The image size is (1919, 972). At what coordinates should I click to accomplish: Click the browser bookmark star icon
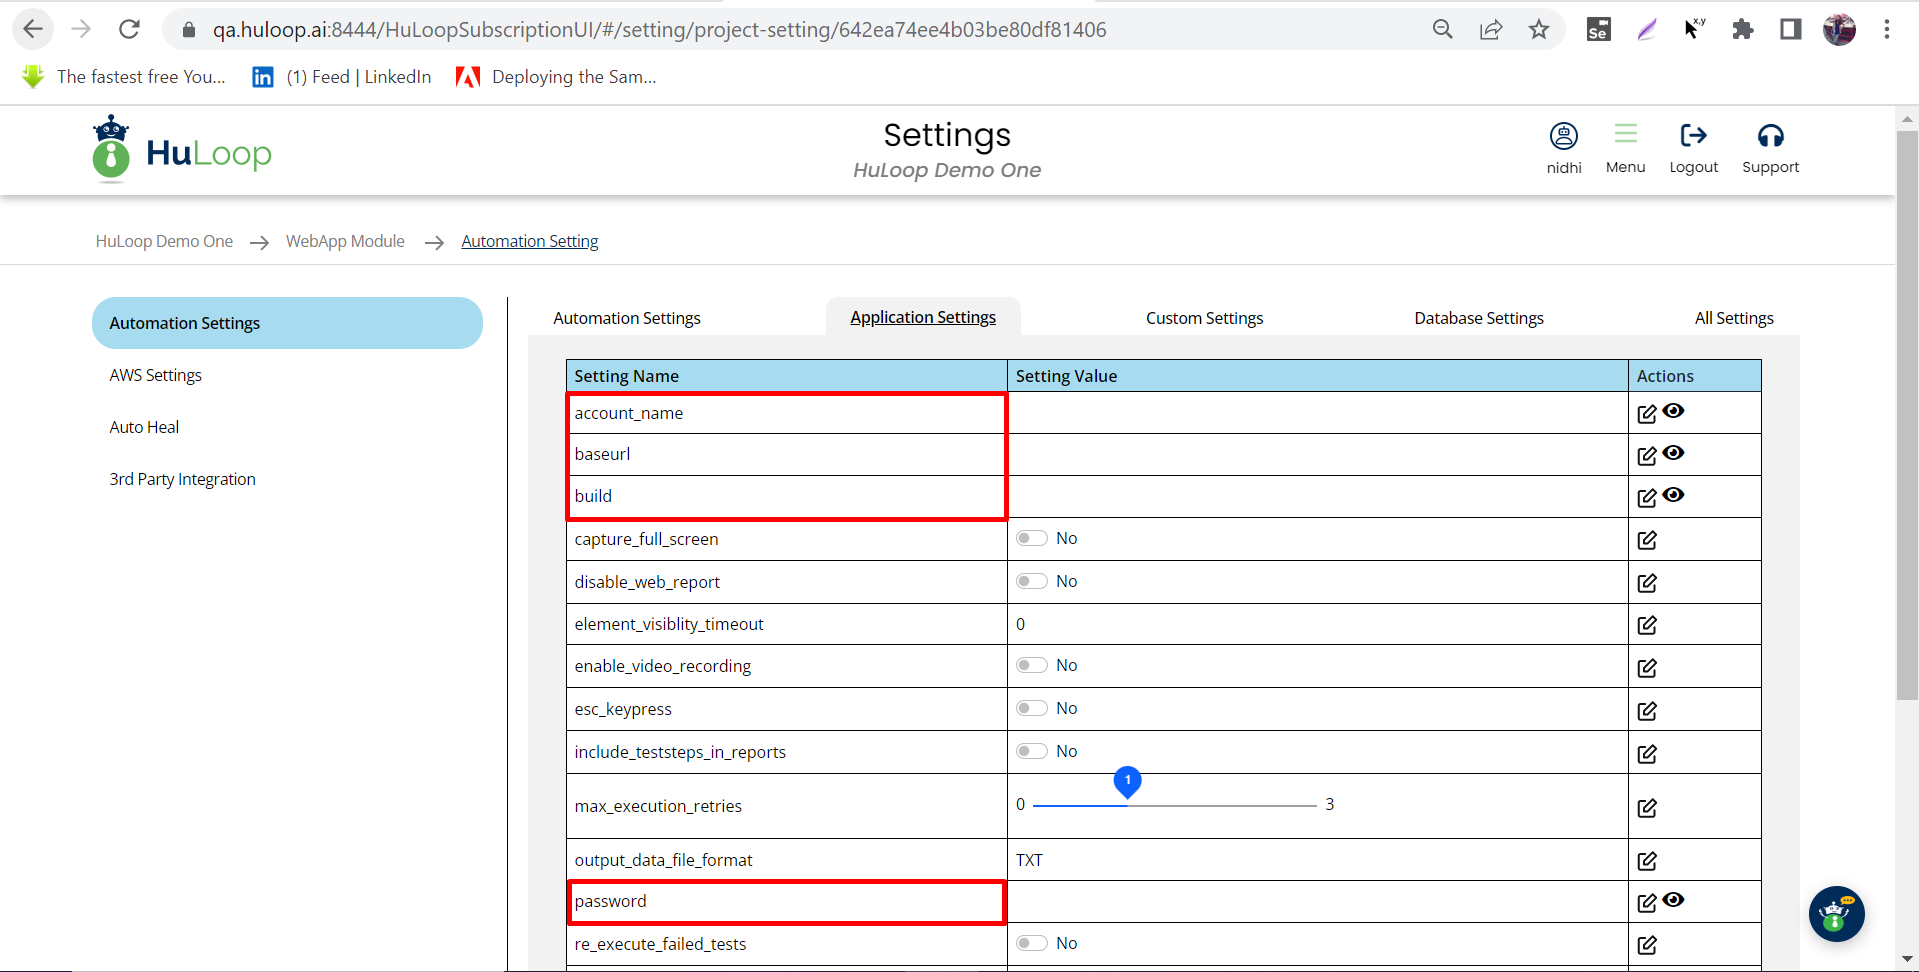pos(1538,30)
